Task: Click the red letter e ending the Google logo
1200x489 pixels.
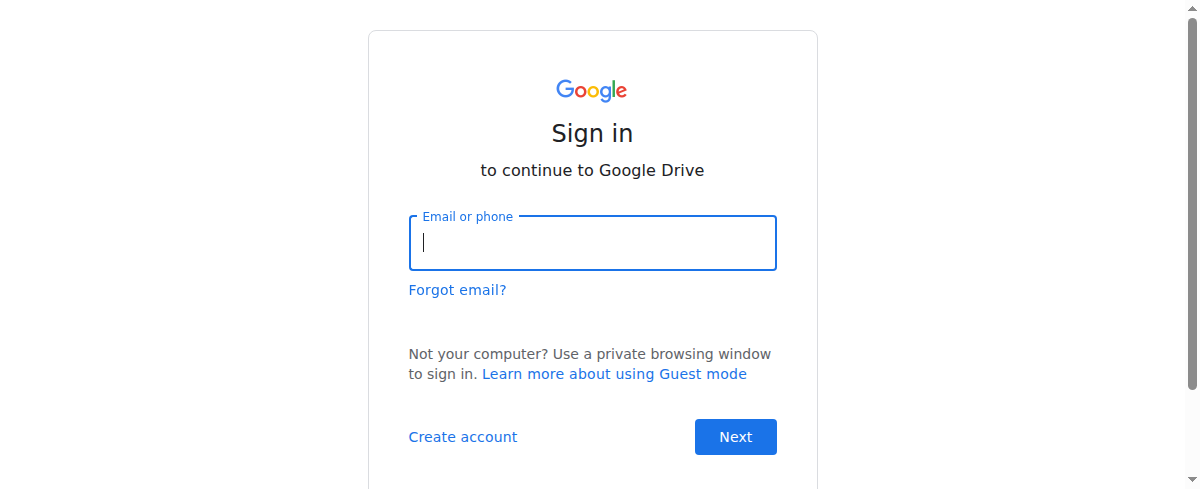Action: click(x=621, y=92)
